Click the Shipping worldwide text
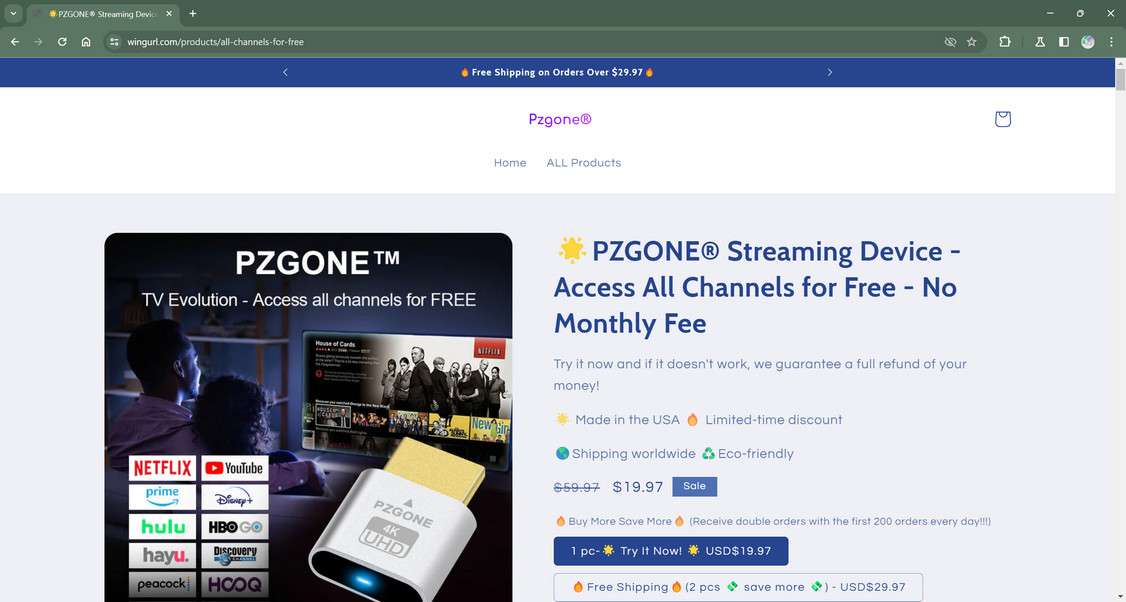Viewport: 1126px width, 602px height. [x=633, y=454]
